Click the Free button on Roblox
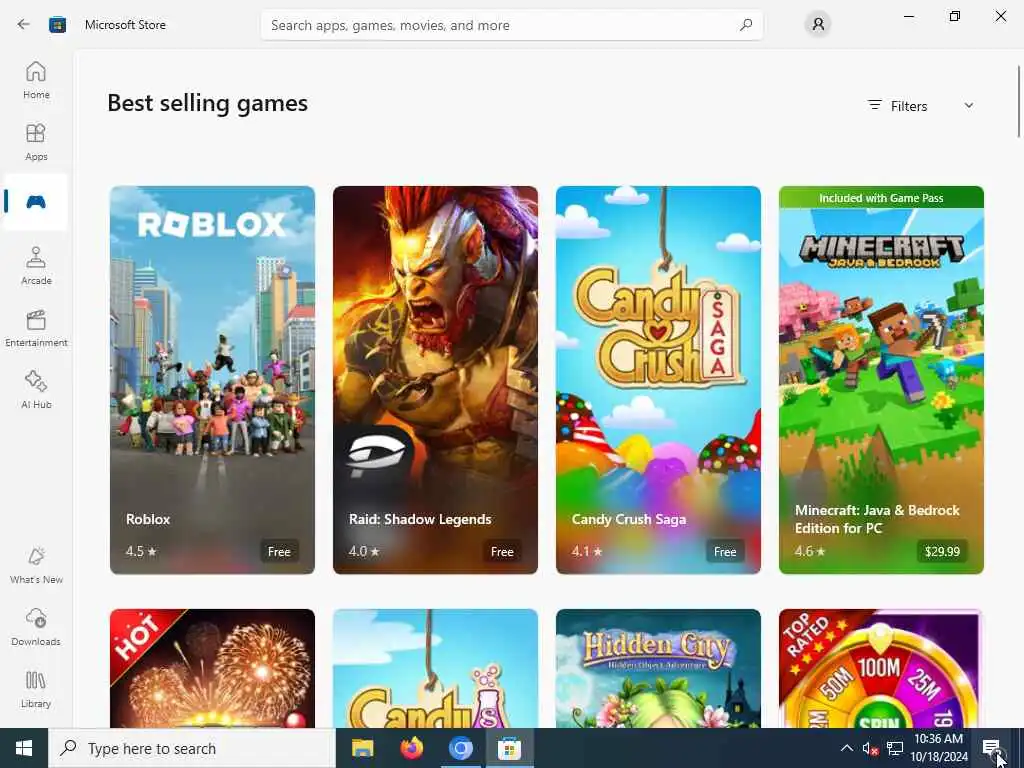This screenshot has height=768, width=1024. 279,552
